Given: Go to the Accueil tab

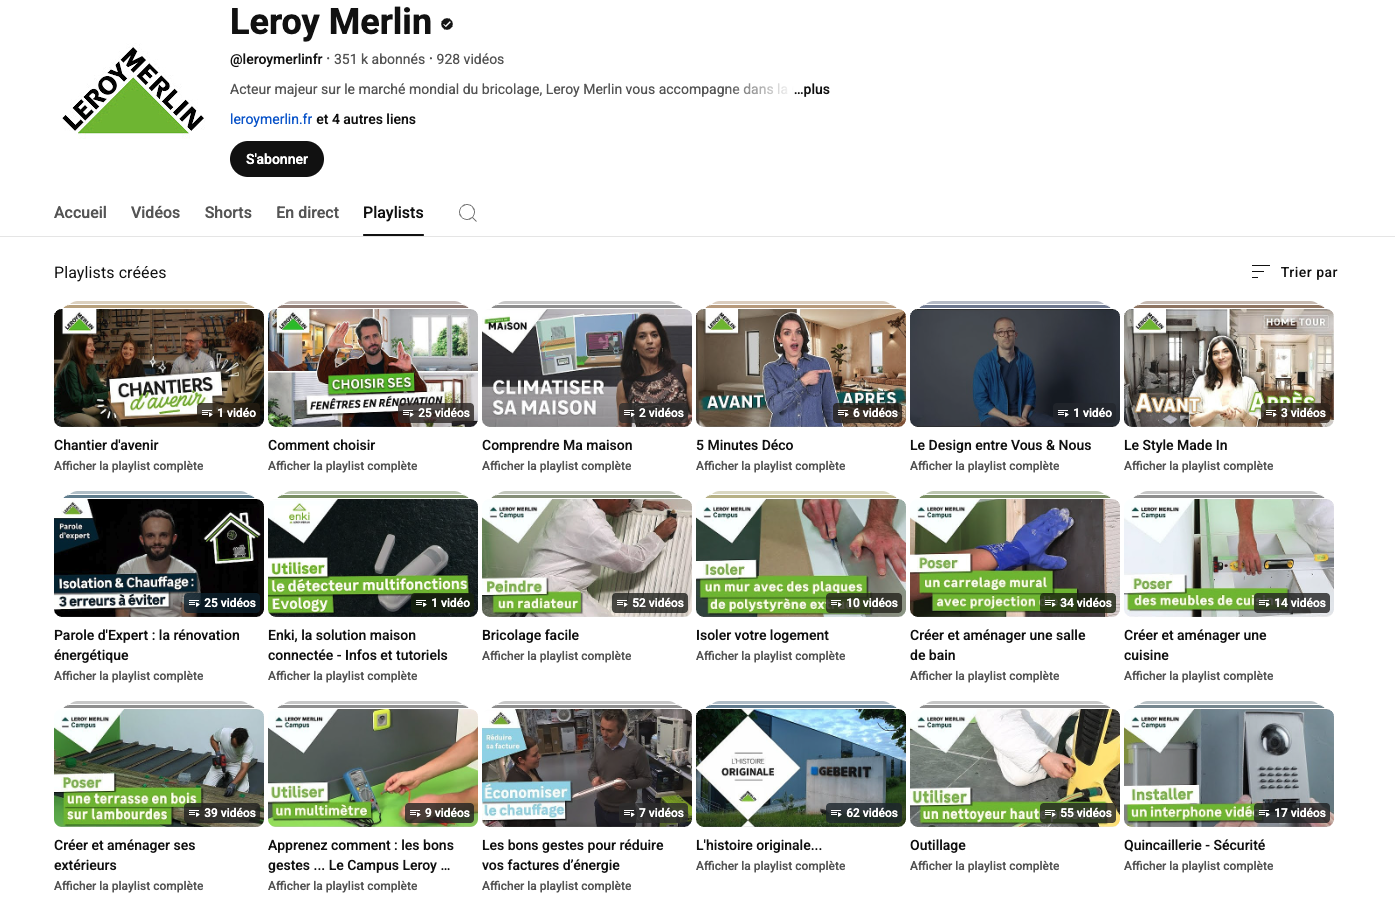Looking at the screenshot, I should [x=80, y=212].
